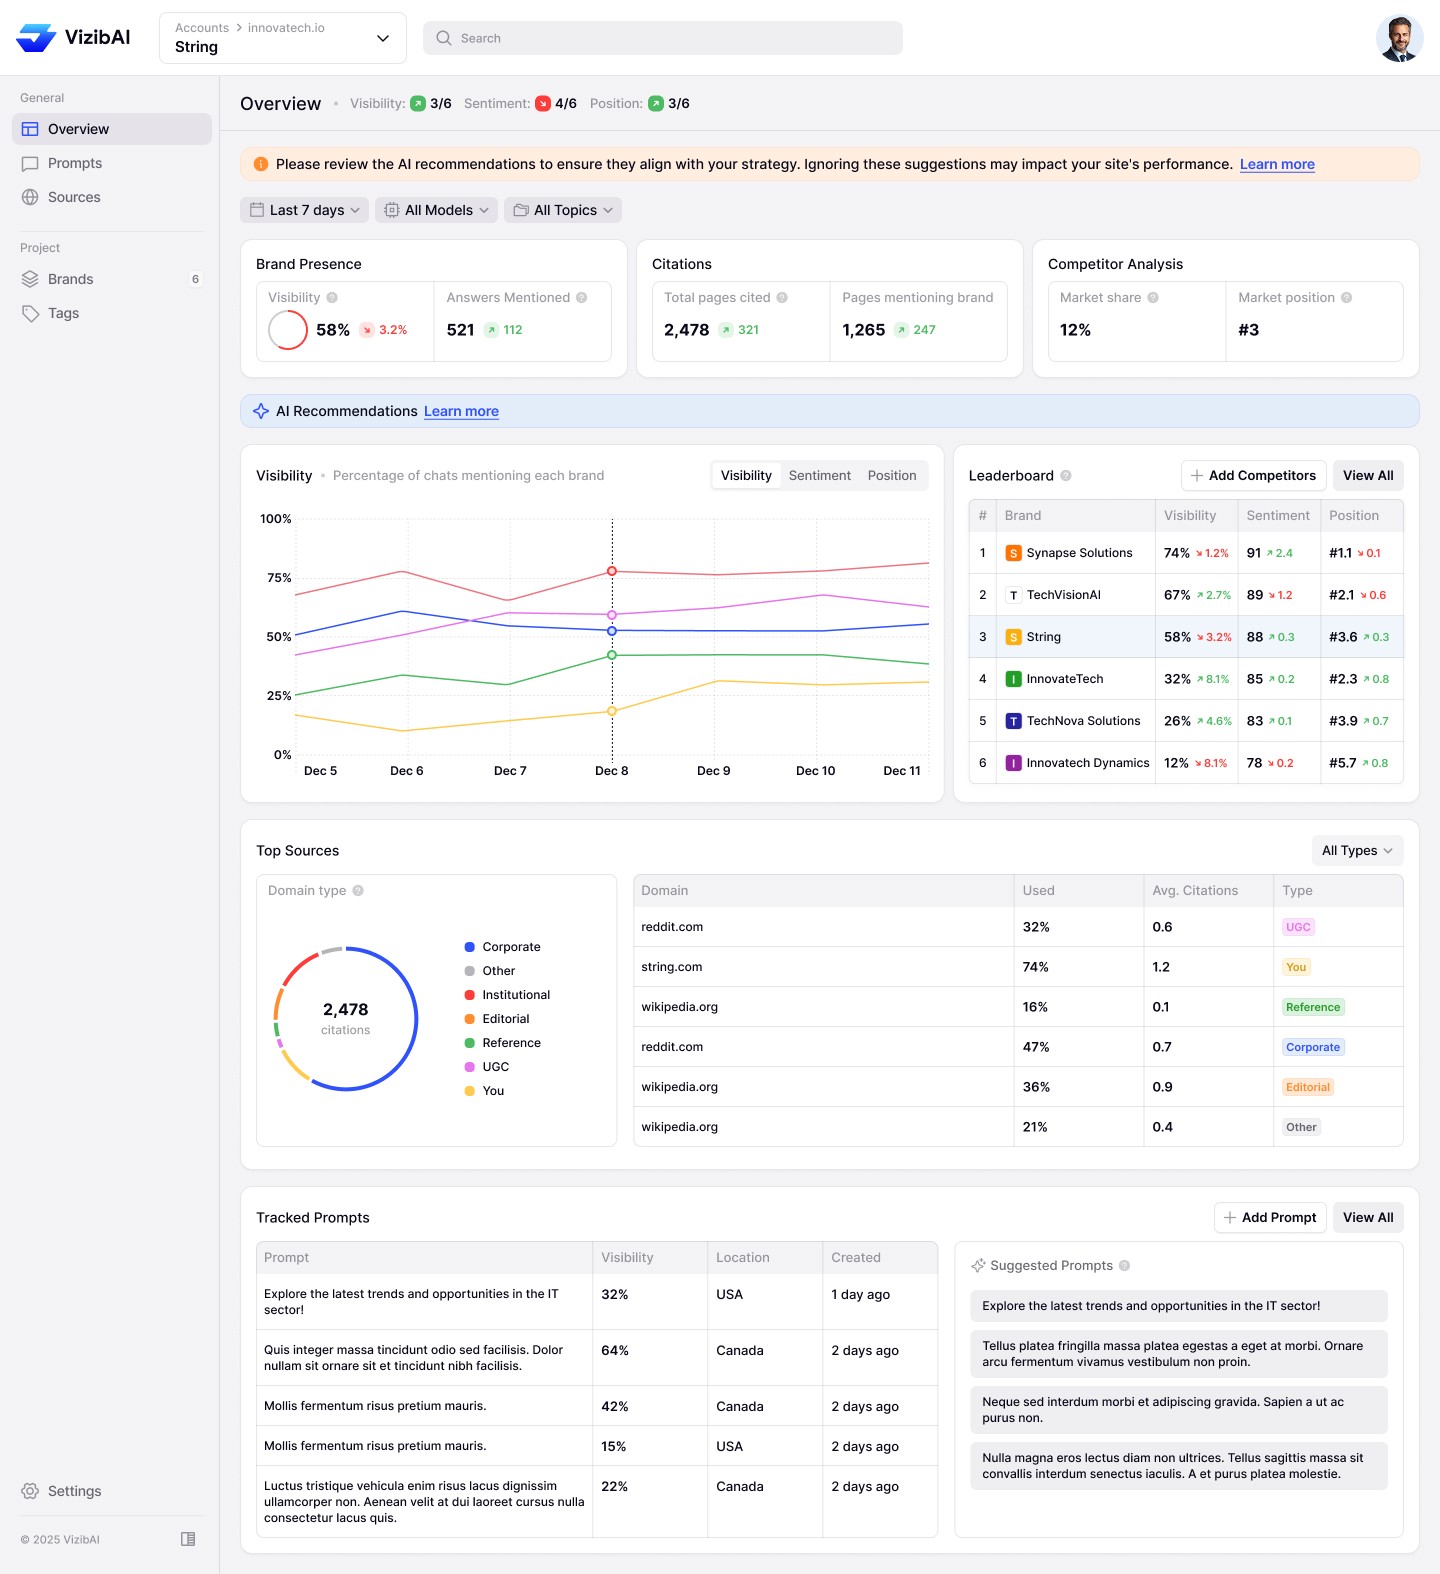Screen dimensions: 1440x1574
Task: Click Tracked Prompts View All button
Action: coord(1368,1218)
